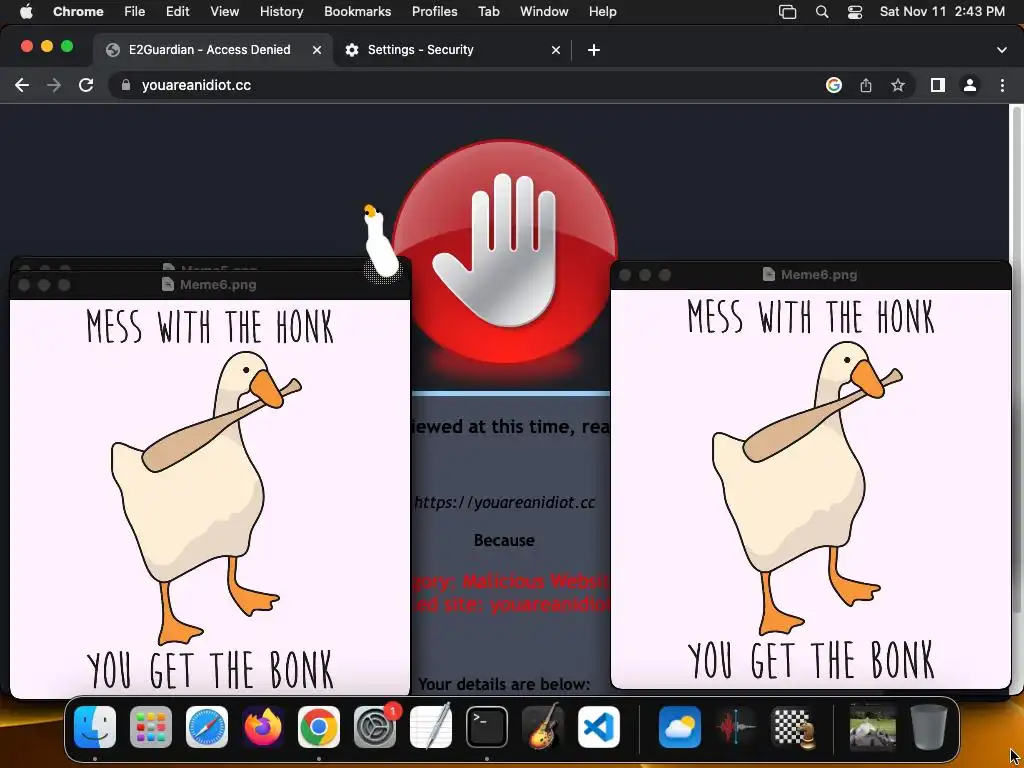
Task: Launch GarageBand from the Dock
Action: point(543,727)
